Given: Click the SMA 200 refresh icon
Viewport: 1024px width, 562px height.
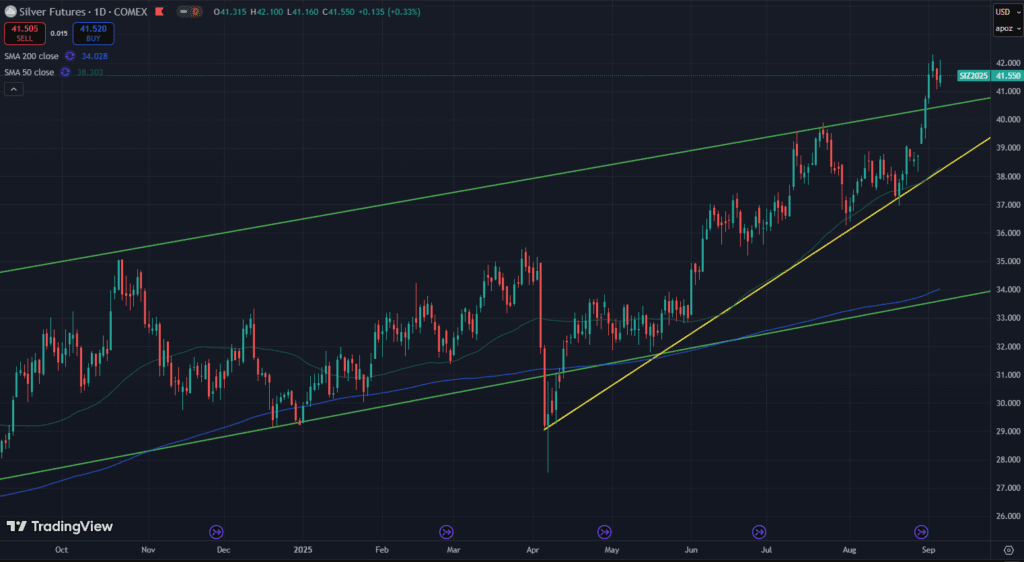Looking at the screenshot, I should (70, 56).
